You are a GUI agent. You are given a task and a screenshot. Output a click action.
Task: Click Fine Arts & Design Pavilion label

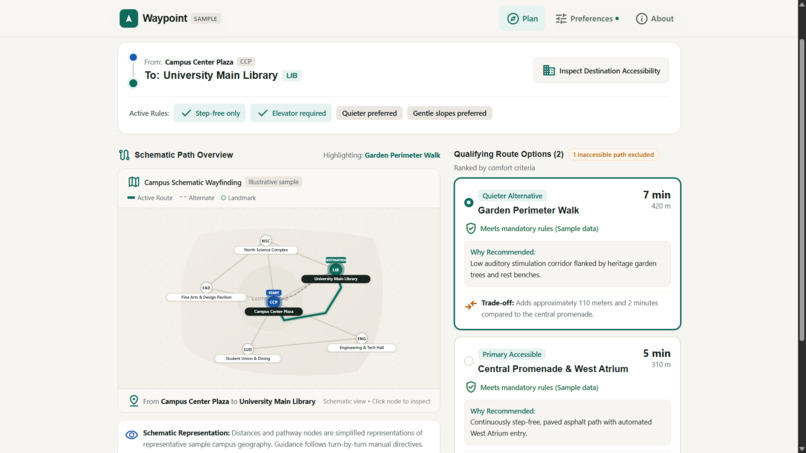[x=206, y=297]
